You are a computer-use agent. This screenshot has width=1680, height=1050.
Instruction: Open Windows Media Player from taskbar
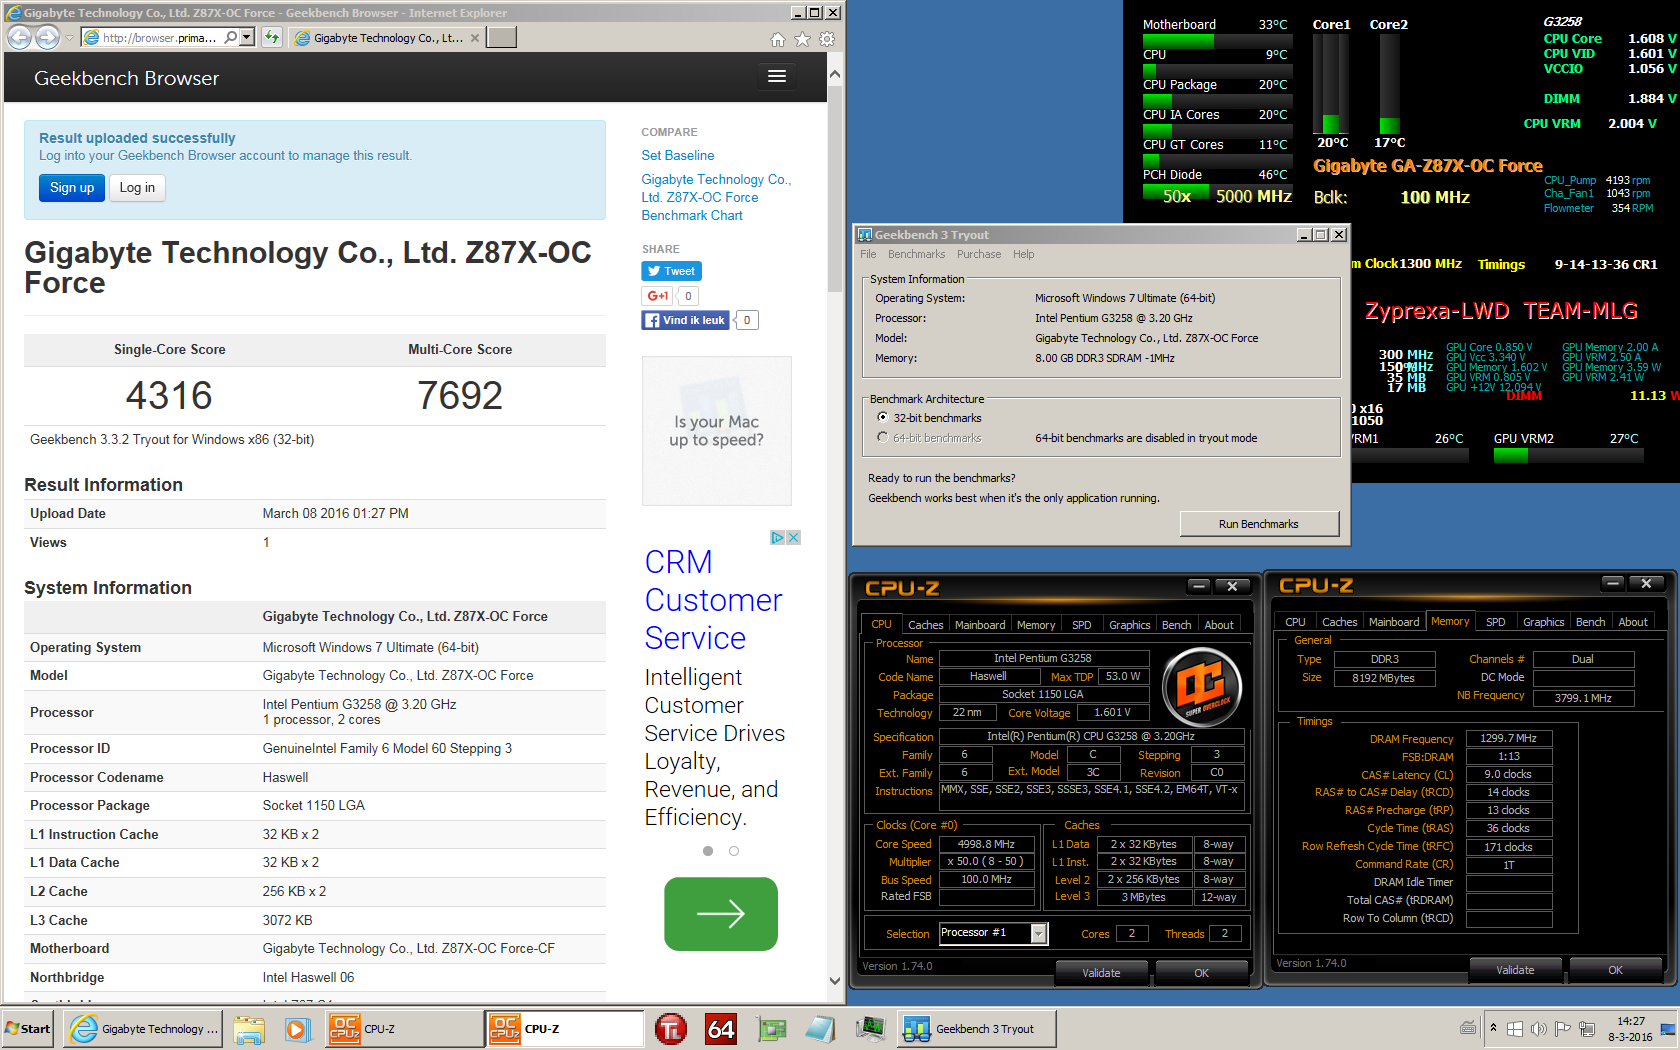[297, 1029]
